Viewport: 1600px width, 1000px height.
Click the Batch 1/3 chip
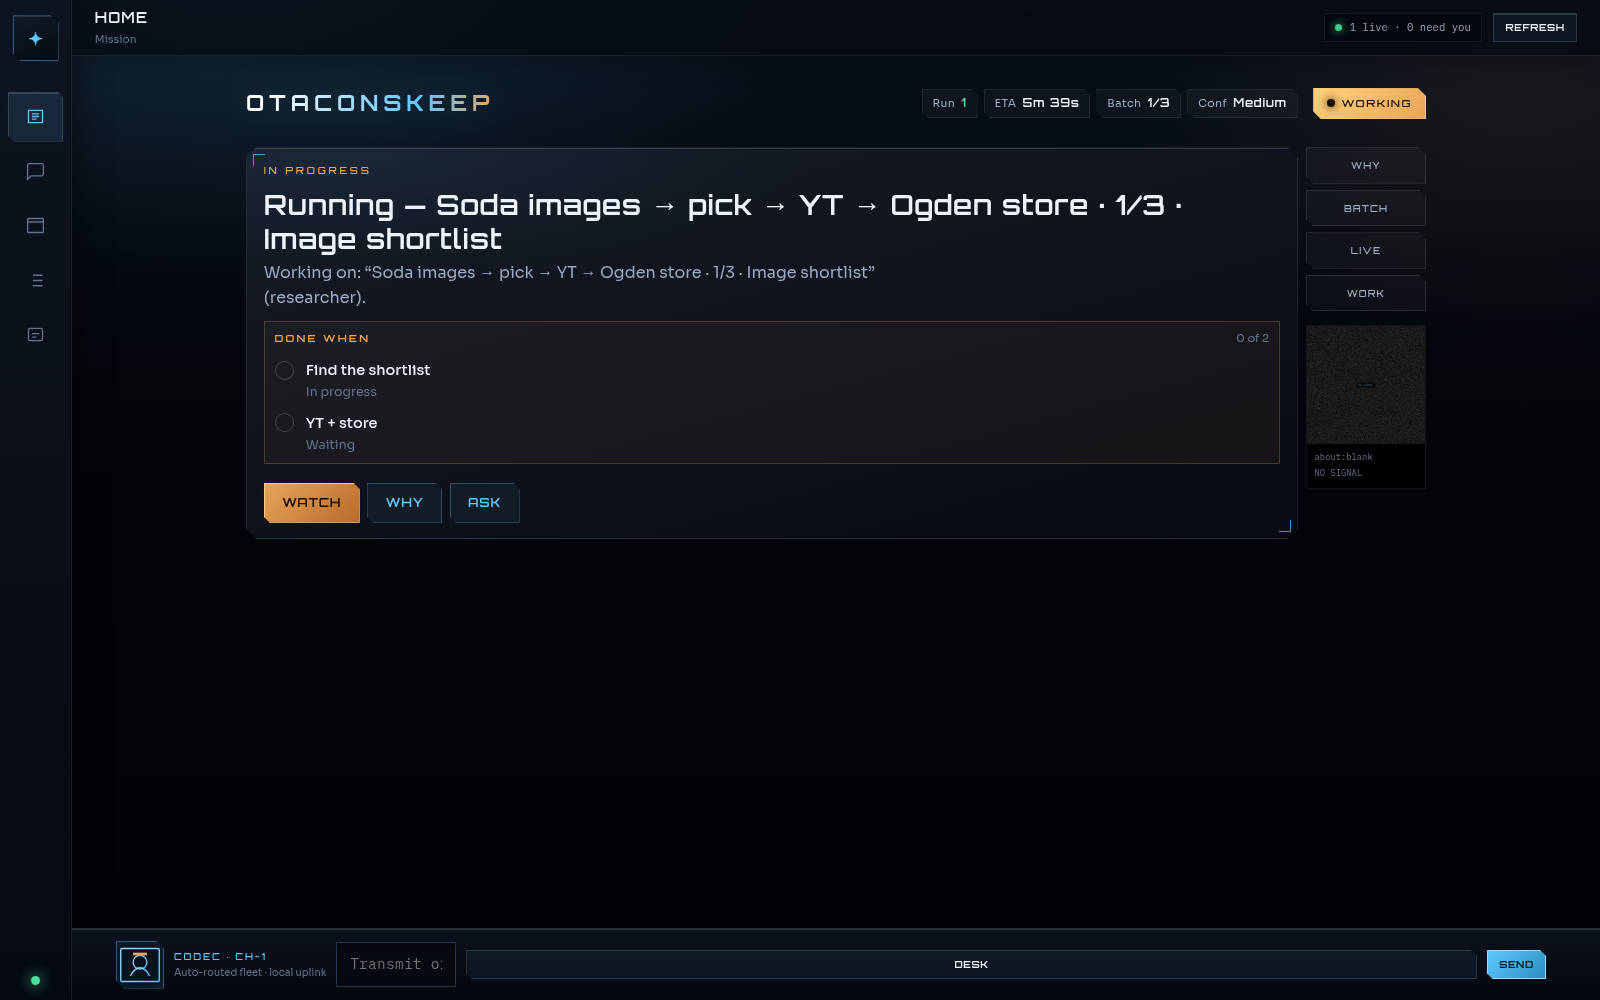1138,103
